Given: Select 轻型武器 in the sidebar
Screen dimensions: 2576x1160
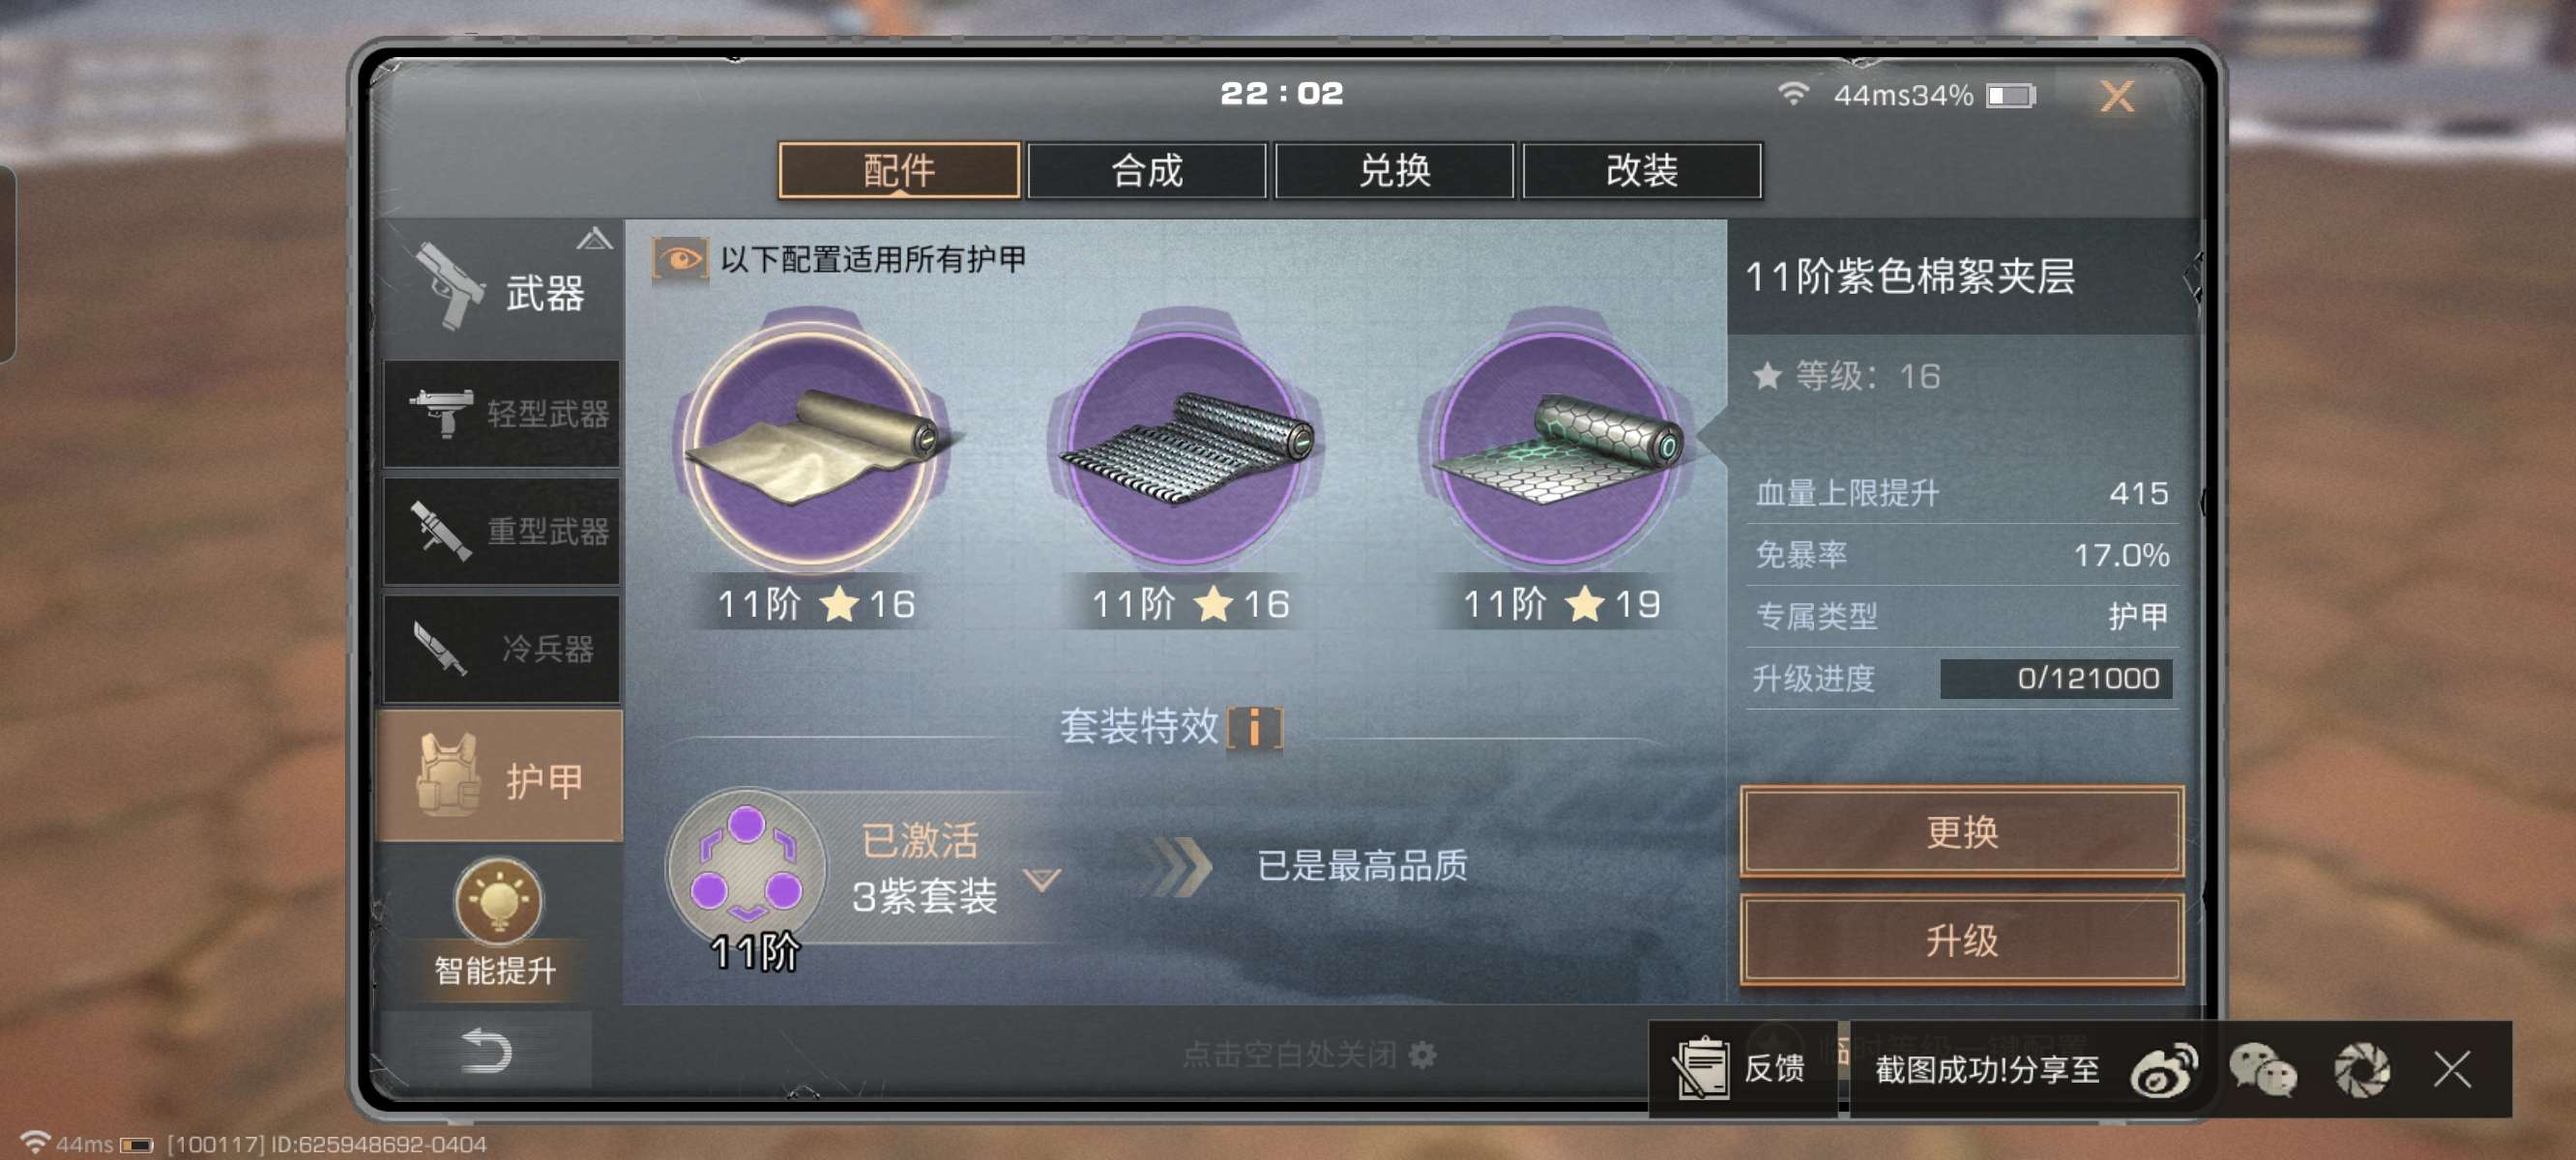Looking at the screenshot, I should 502,414.
